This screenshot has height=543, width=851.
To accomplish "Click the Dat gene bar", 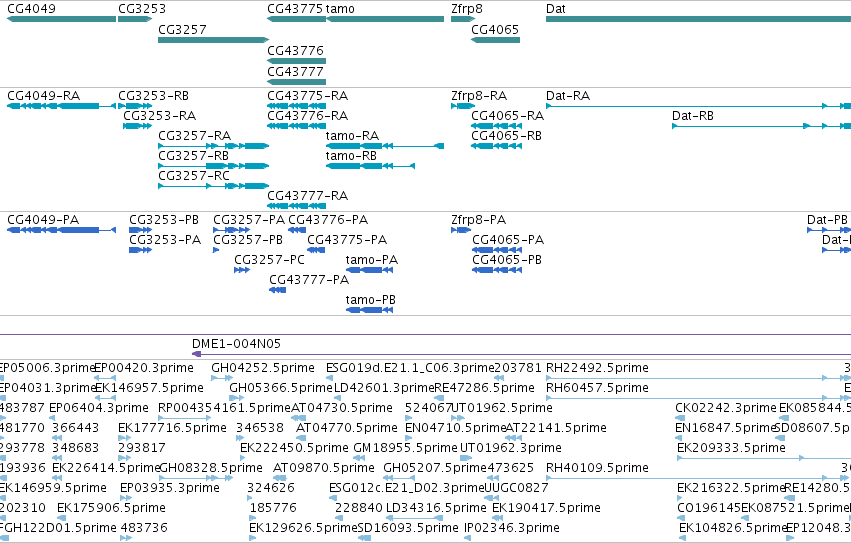I will tap(698, 19).
